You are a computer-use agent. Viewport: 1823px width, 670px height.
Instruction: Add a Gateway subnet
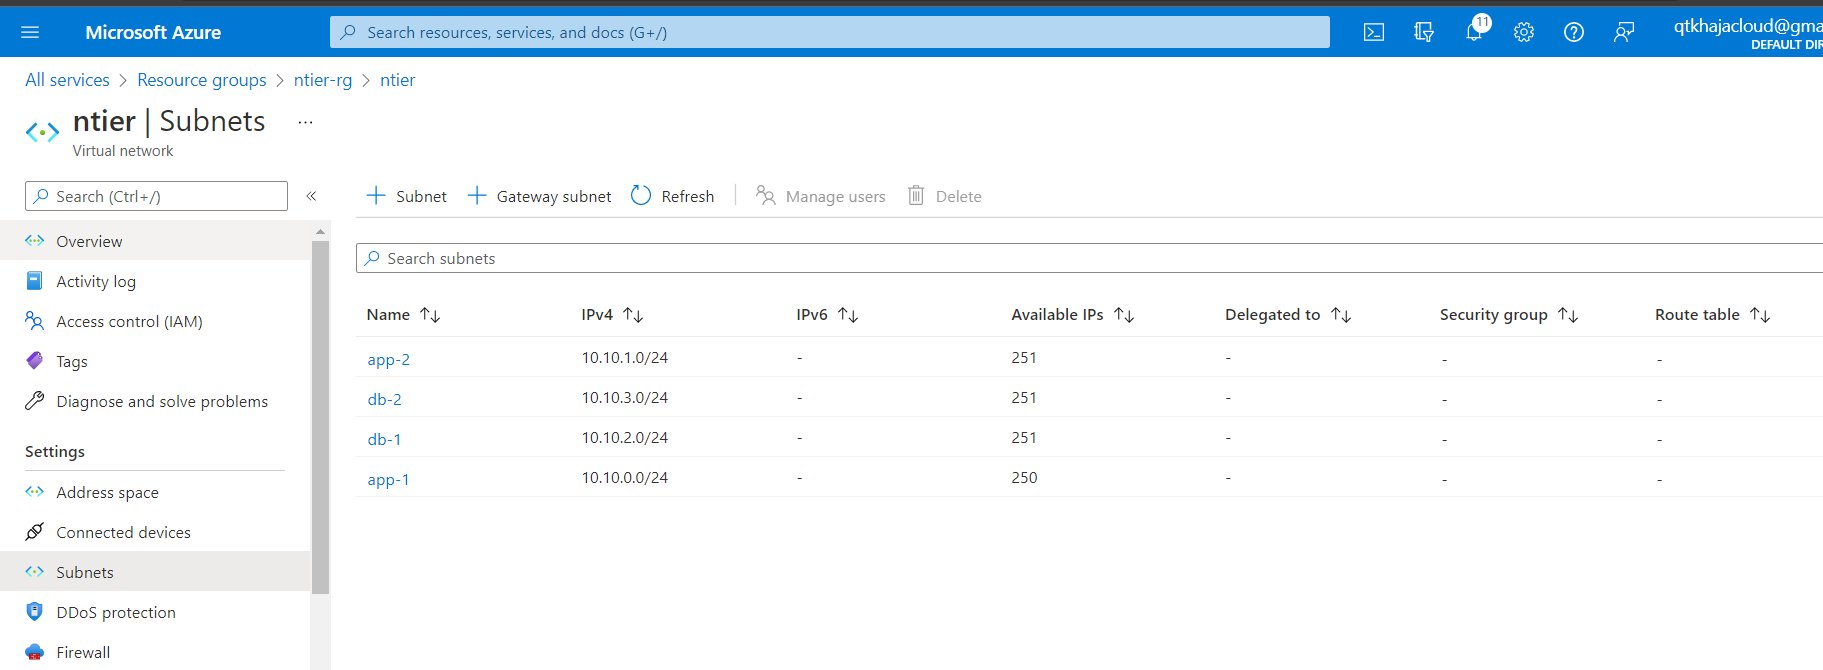coord(539,196)
